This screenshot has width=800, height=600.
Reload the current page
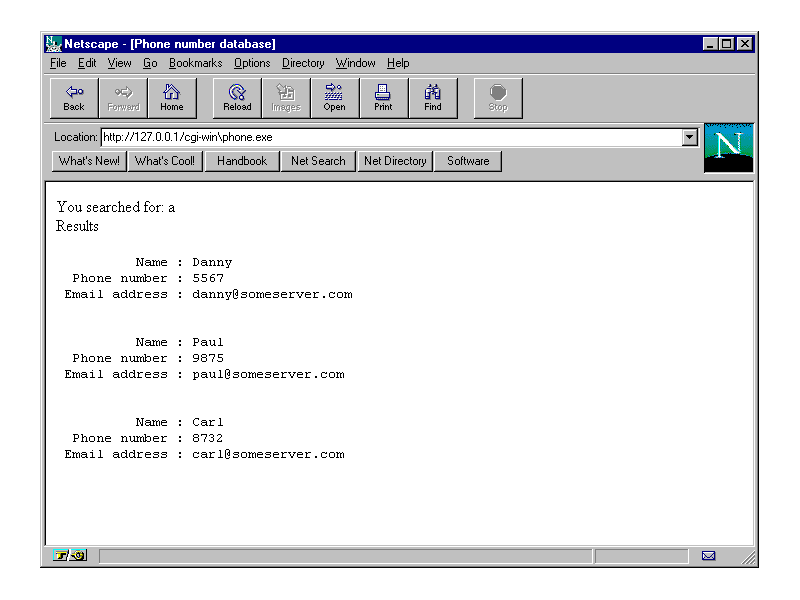[x=237, y=98]
